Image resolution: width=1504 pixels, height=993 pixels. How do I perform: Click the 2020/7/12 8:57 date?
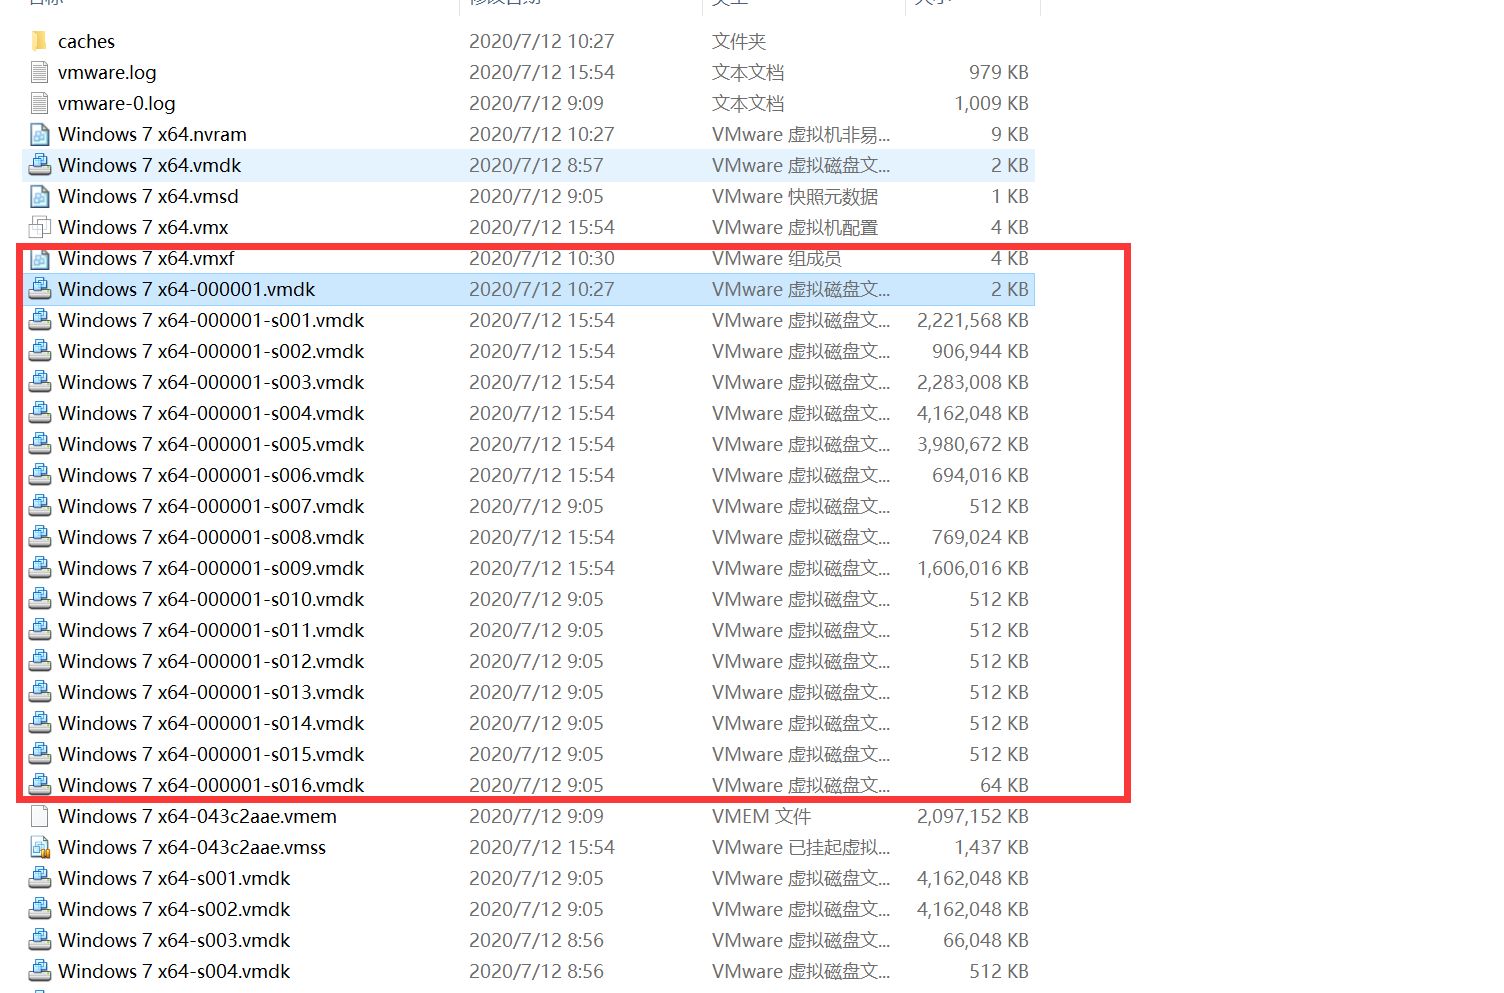point(536,165)
